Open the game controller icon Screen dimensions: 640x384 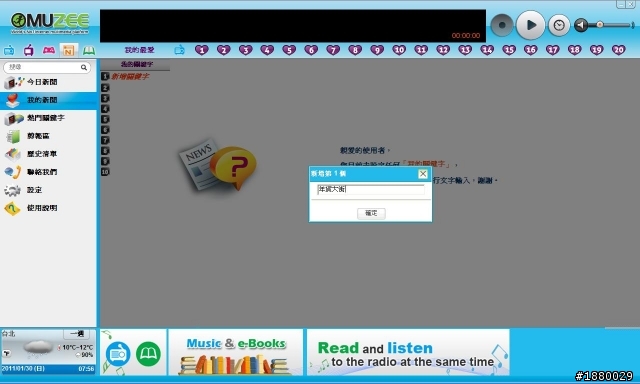pos(49,50)
